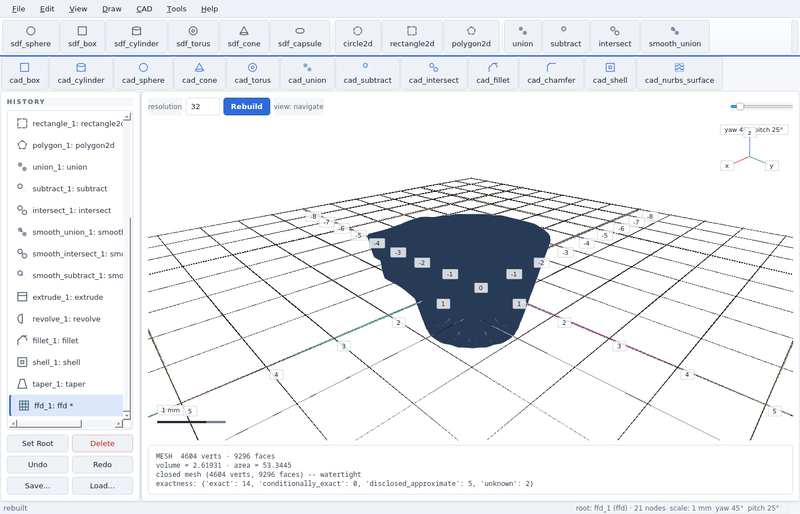Use the cad_nurbs_surface tool
The height and width of the screenshot is (514, 800).
point(679,74)
